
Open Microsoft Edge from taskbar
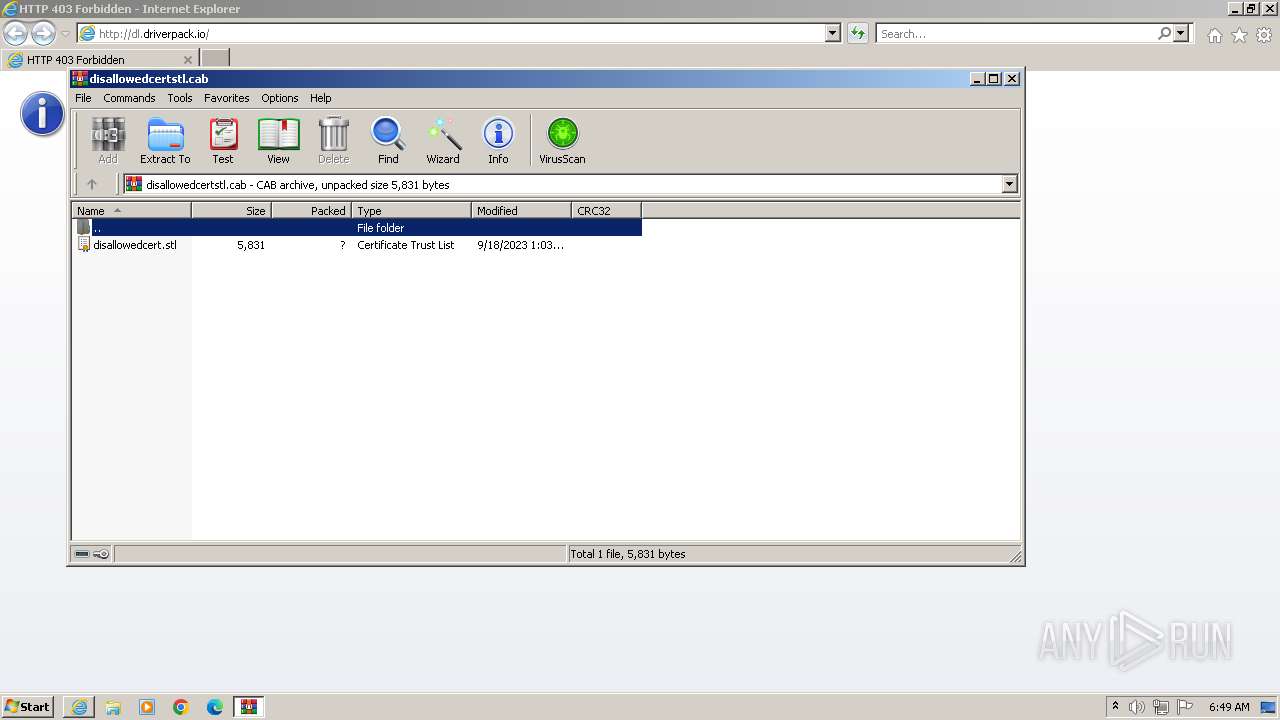[x=215, y=707]
